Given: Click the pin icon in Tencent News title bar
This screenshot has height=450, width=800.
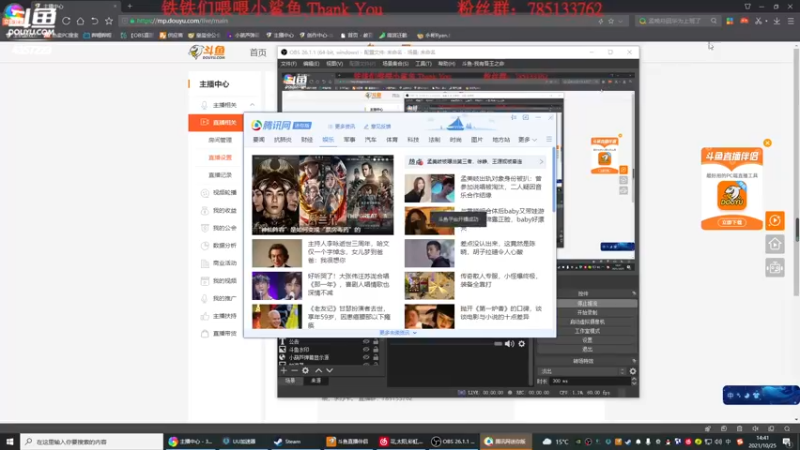Looking at the screenshot, I should pos(513,118).
